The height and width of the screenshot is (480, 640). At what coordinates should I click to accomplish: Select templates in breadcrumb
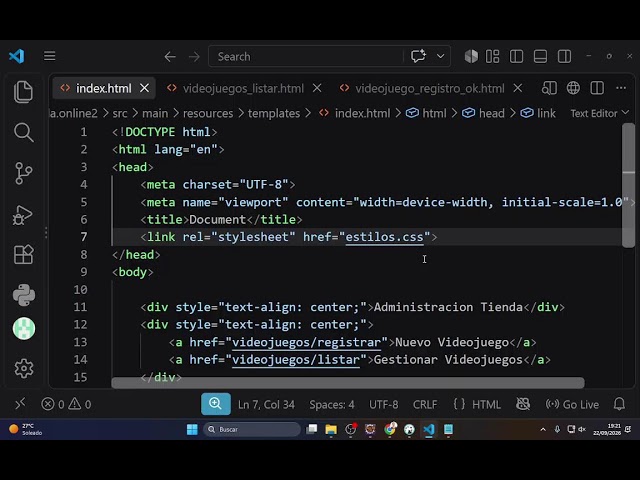point(274,113)
